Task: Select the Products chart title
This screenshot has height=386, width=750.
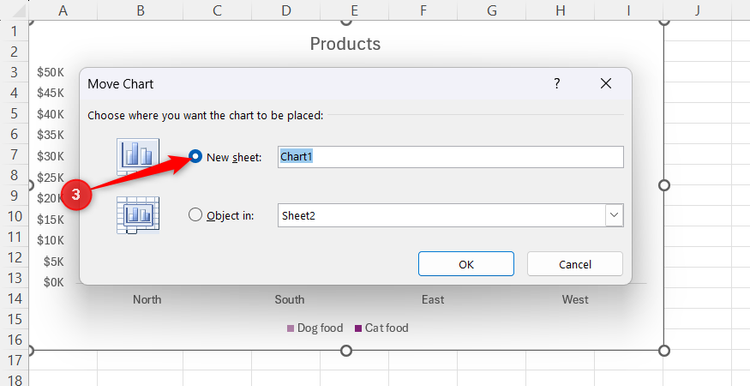Action: click(345, 44)
